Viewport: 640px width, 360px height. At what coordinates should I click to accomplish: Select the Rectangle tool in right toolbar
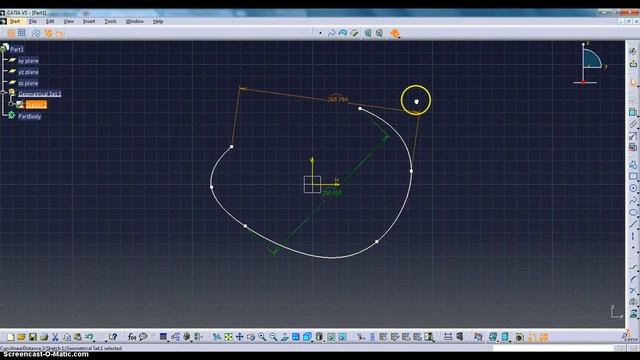pos(633,176)
